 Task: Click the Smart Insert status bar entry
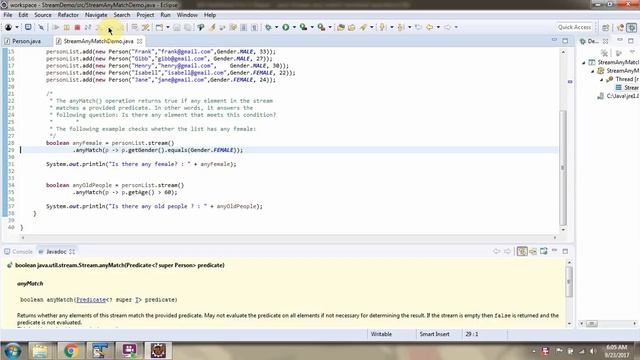click(434, 334)
